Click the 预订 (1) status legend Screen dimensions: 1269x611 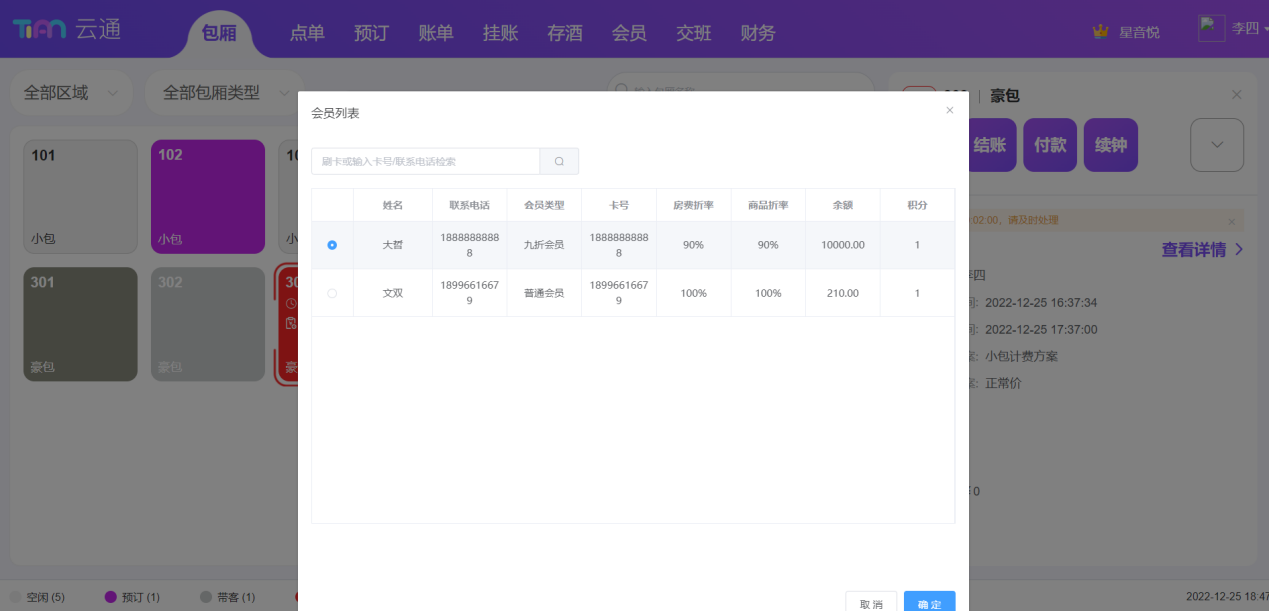132,597
